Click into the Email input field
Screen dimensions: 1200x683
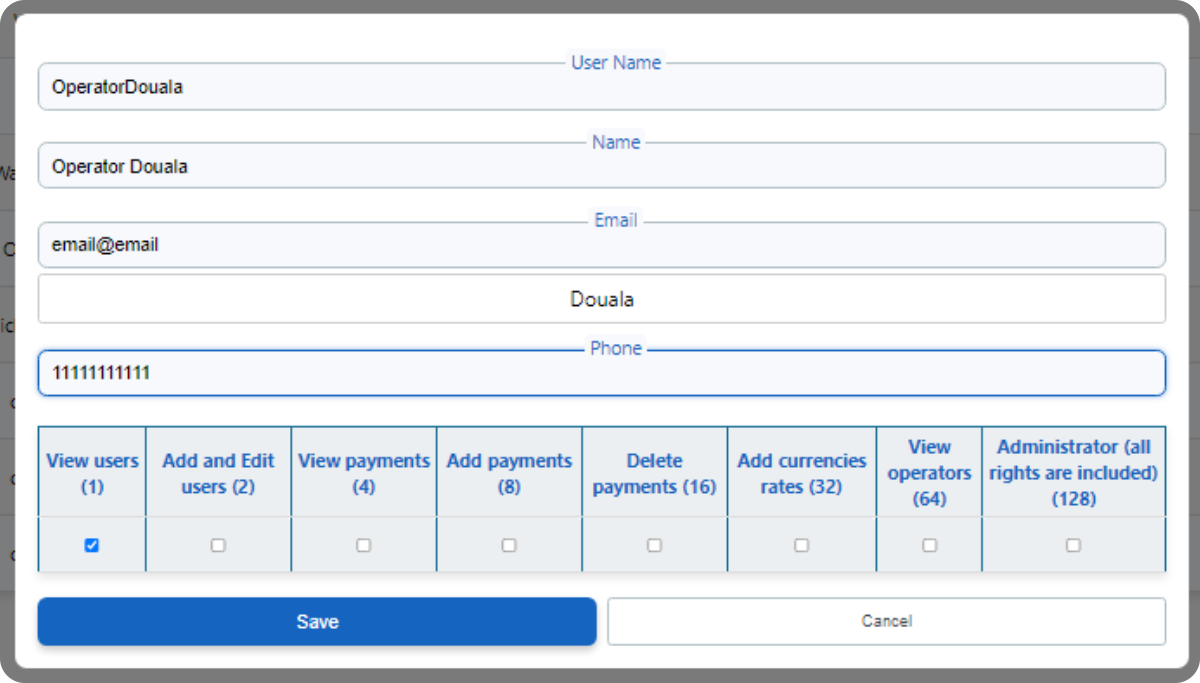(601, 245)
